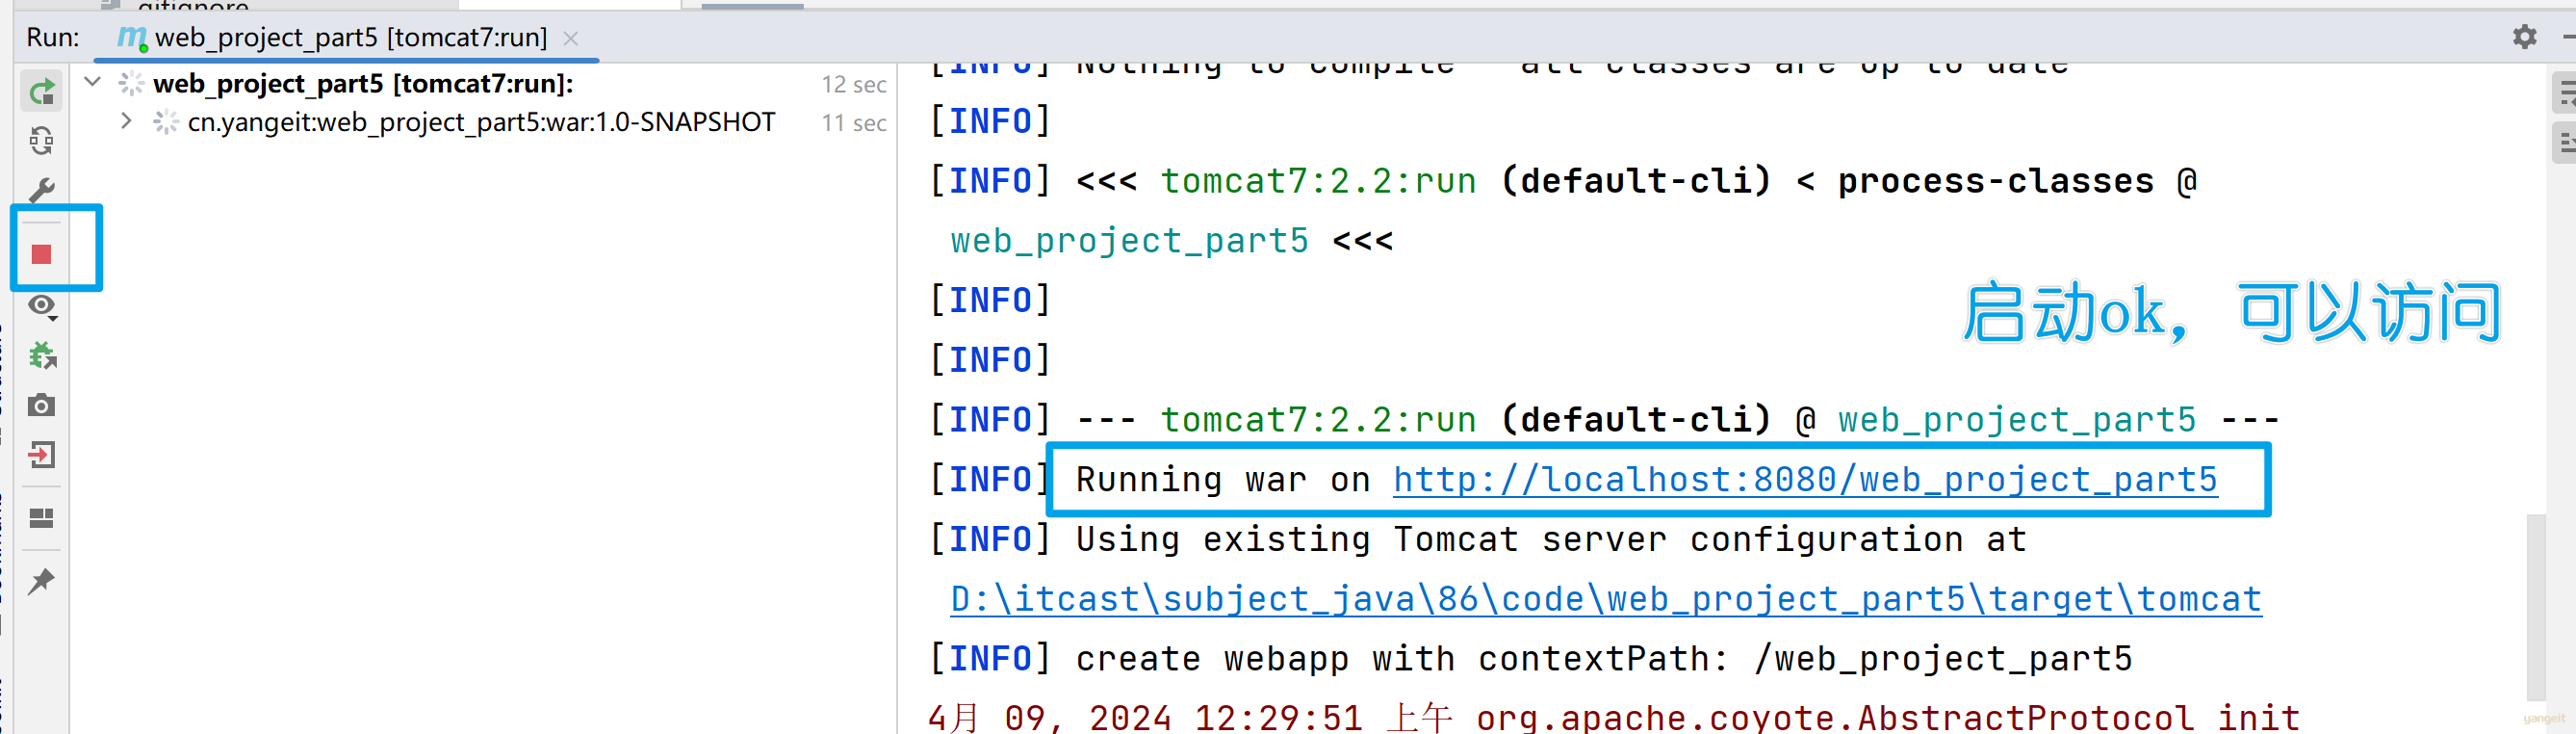Open Run panel gear settings
This screenshot has width=2576, height=734.
[x=2524, y=37]
